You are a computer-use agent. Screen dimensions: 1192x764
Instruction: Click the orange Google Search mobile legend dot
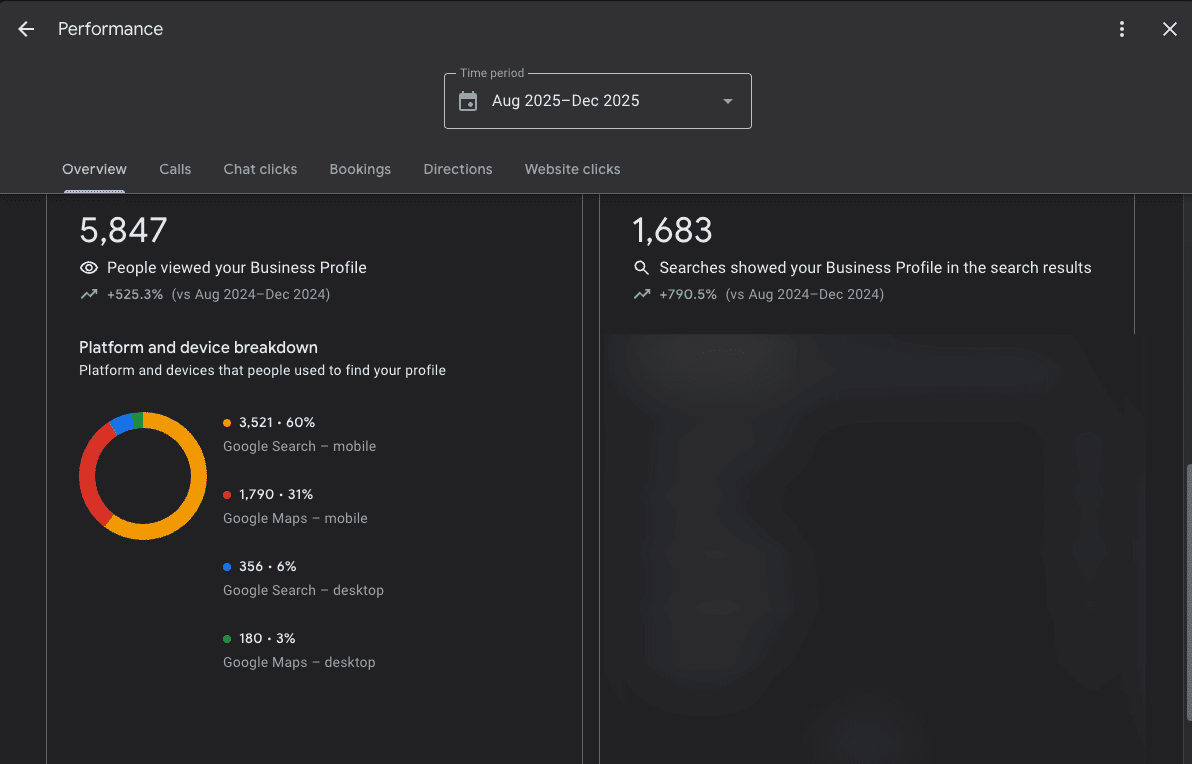[227, 423]
